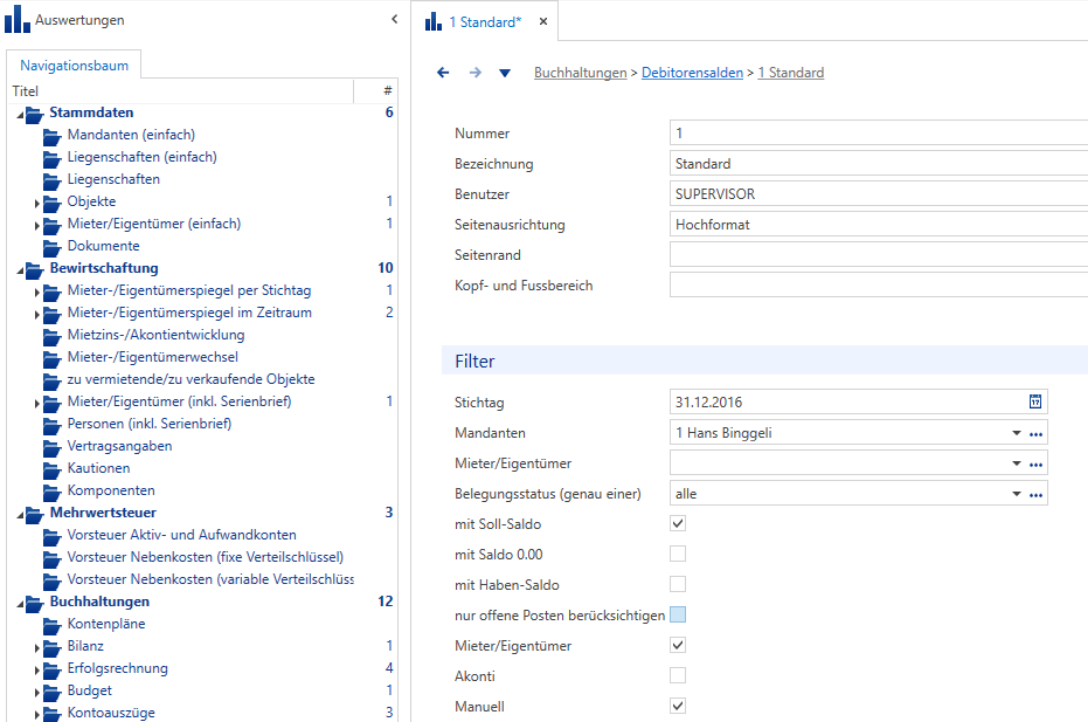
Task: Open the Debitorensalden breadcrumb link
Action: pyautogui.click(x=692, y=73)
